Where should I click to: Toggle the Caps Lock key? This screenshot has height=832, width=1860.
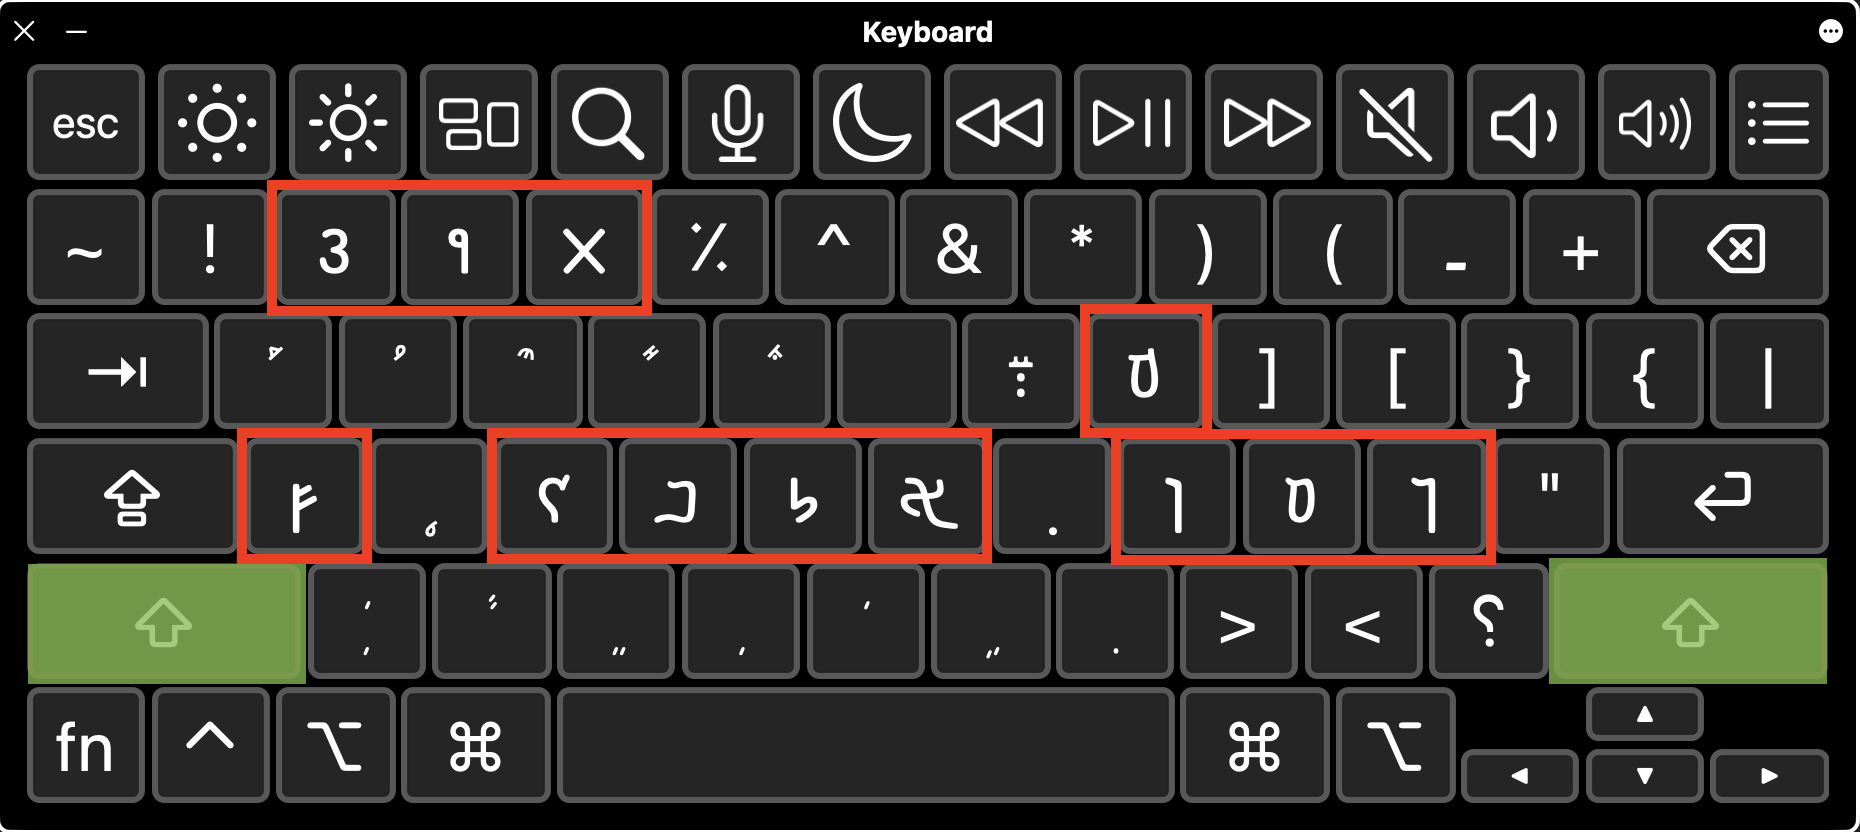(132, 497)
